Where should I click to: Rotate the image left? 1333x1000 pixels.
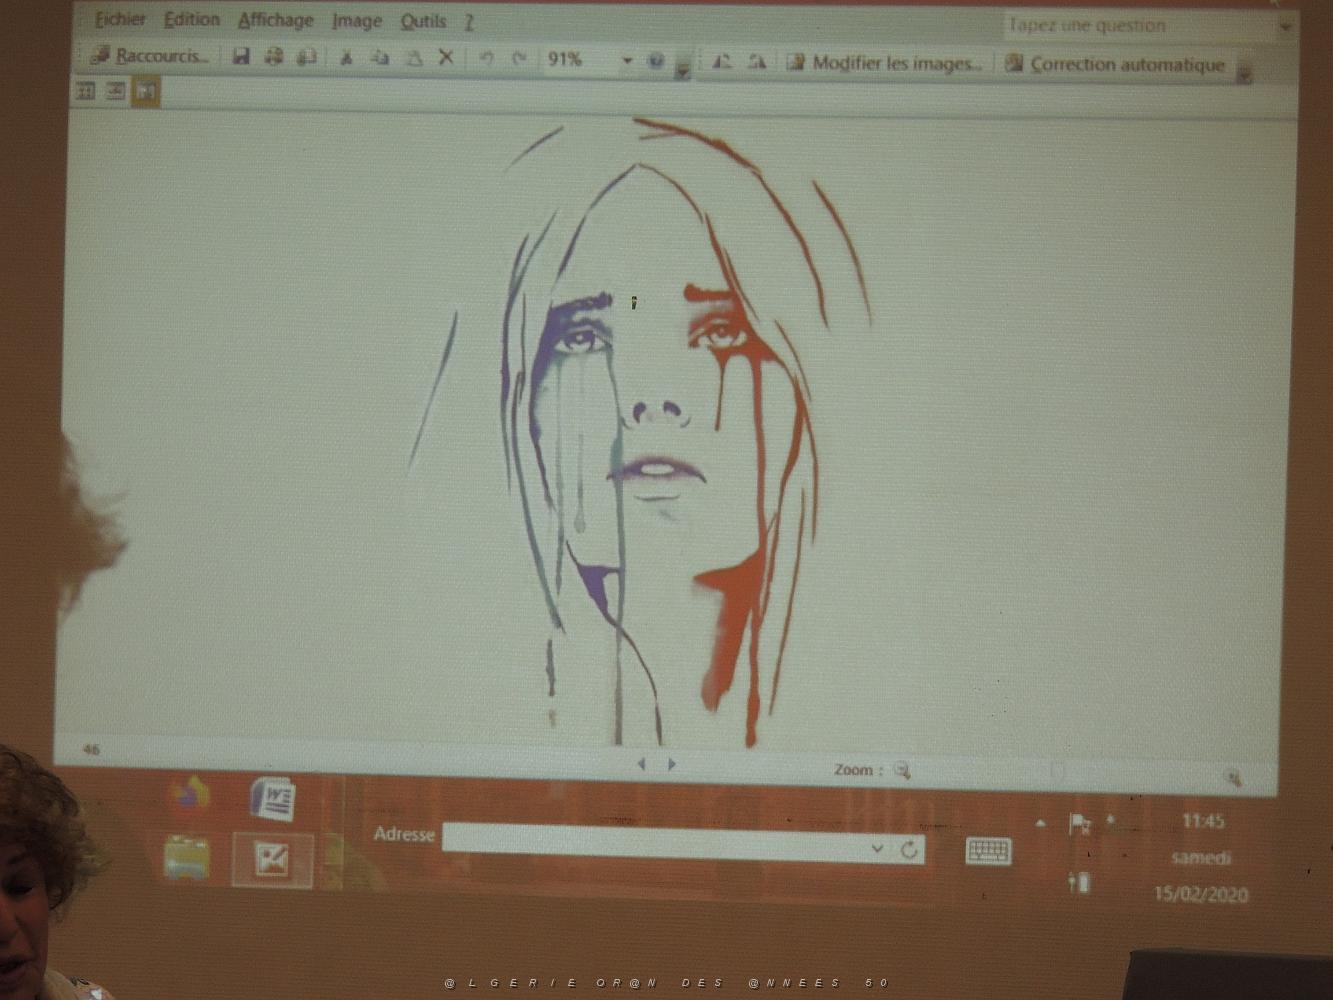(721, 62)
